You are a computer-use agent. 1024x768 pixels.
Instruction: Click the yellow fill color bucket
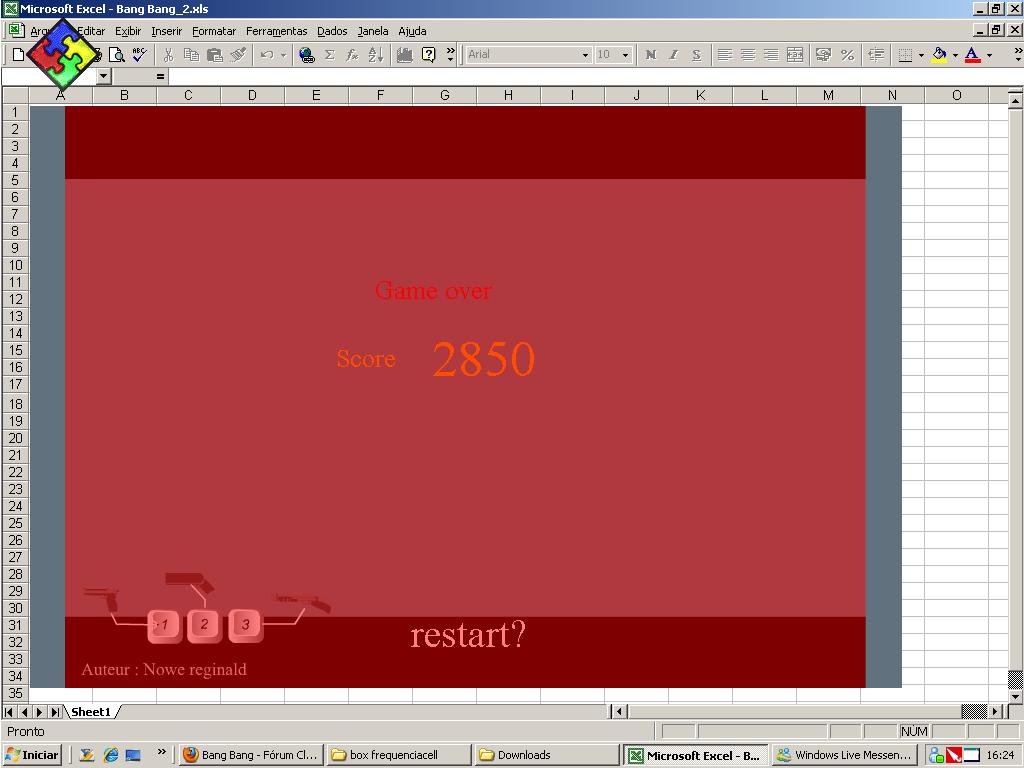938,55
